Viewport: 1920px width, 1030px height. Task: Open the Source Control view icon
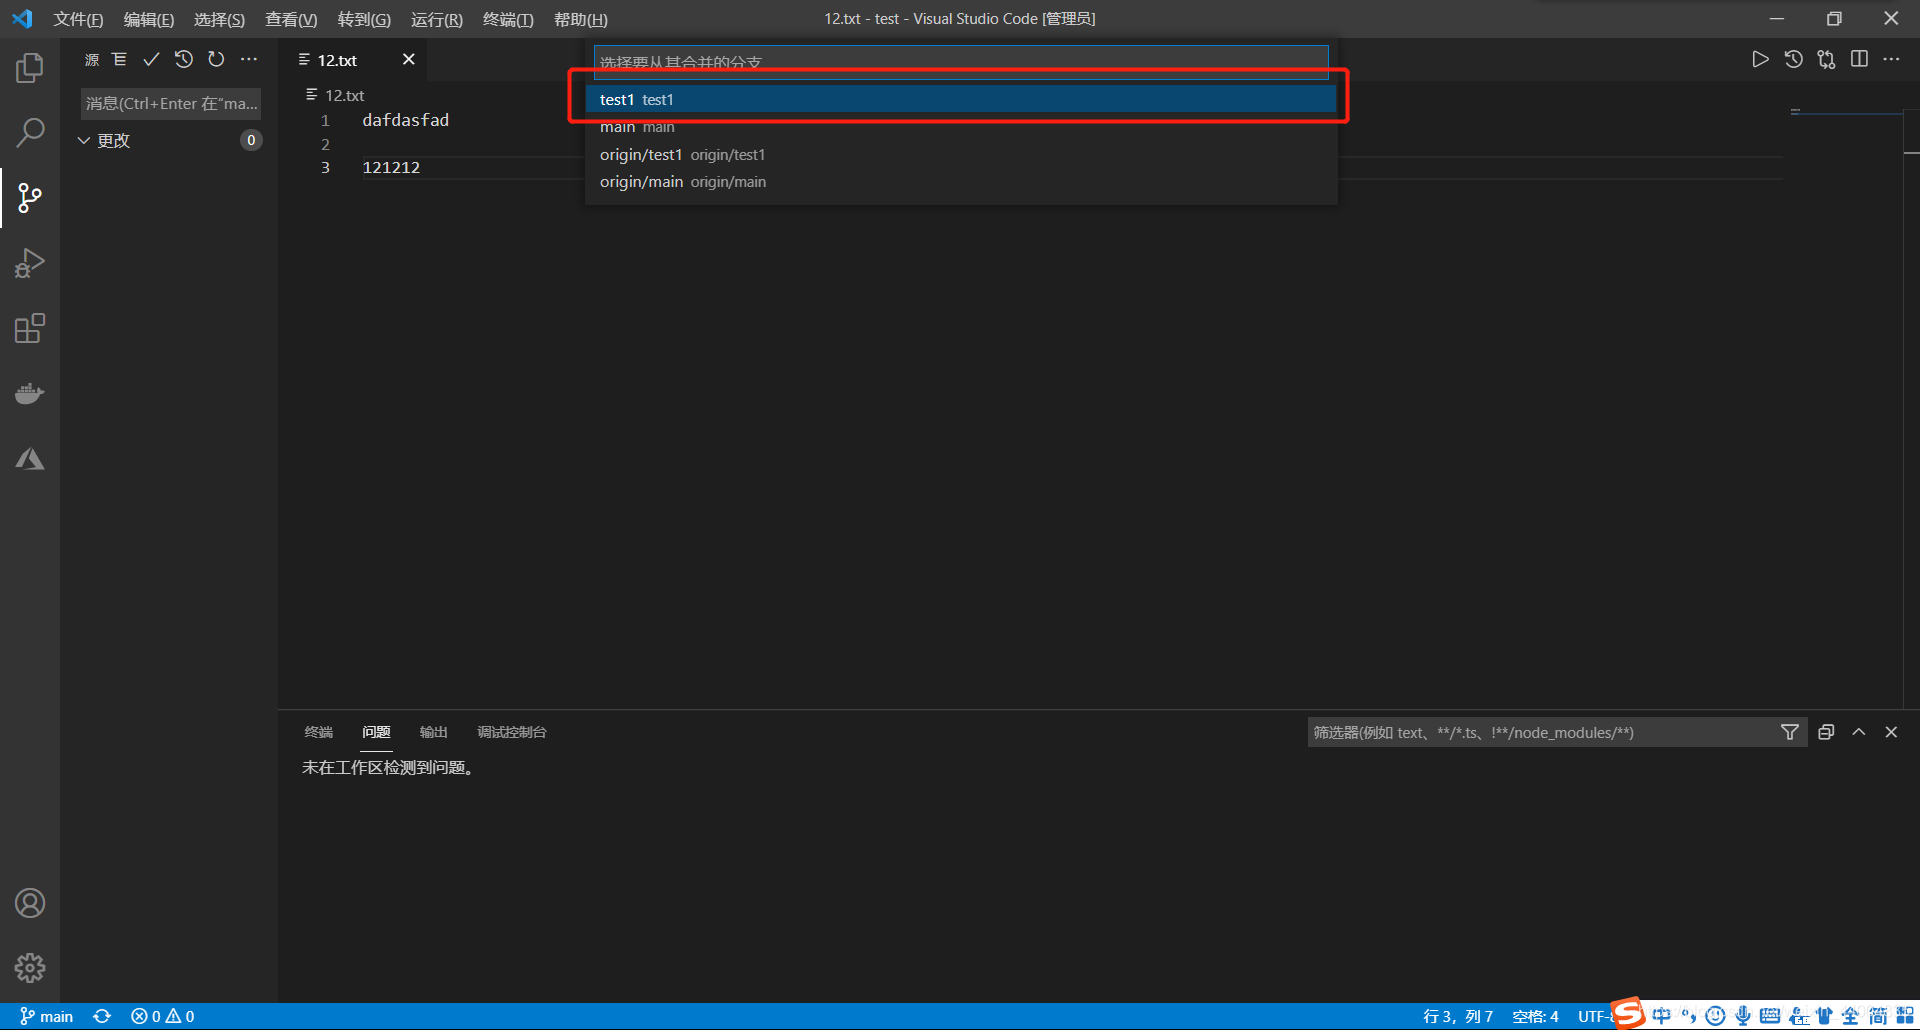pos(30,198)
